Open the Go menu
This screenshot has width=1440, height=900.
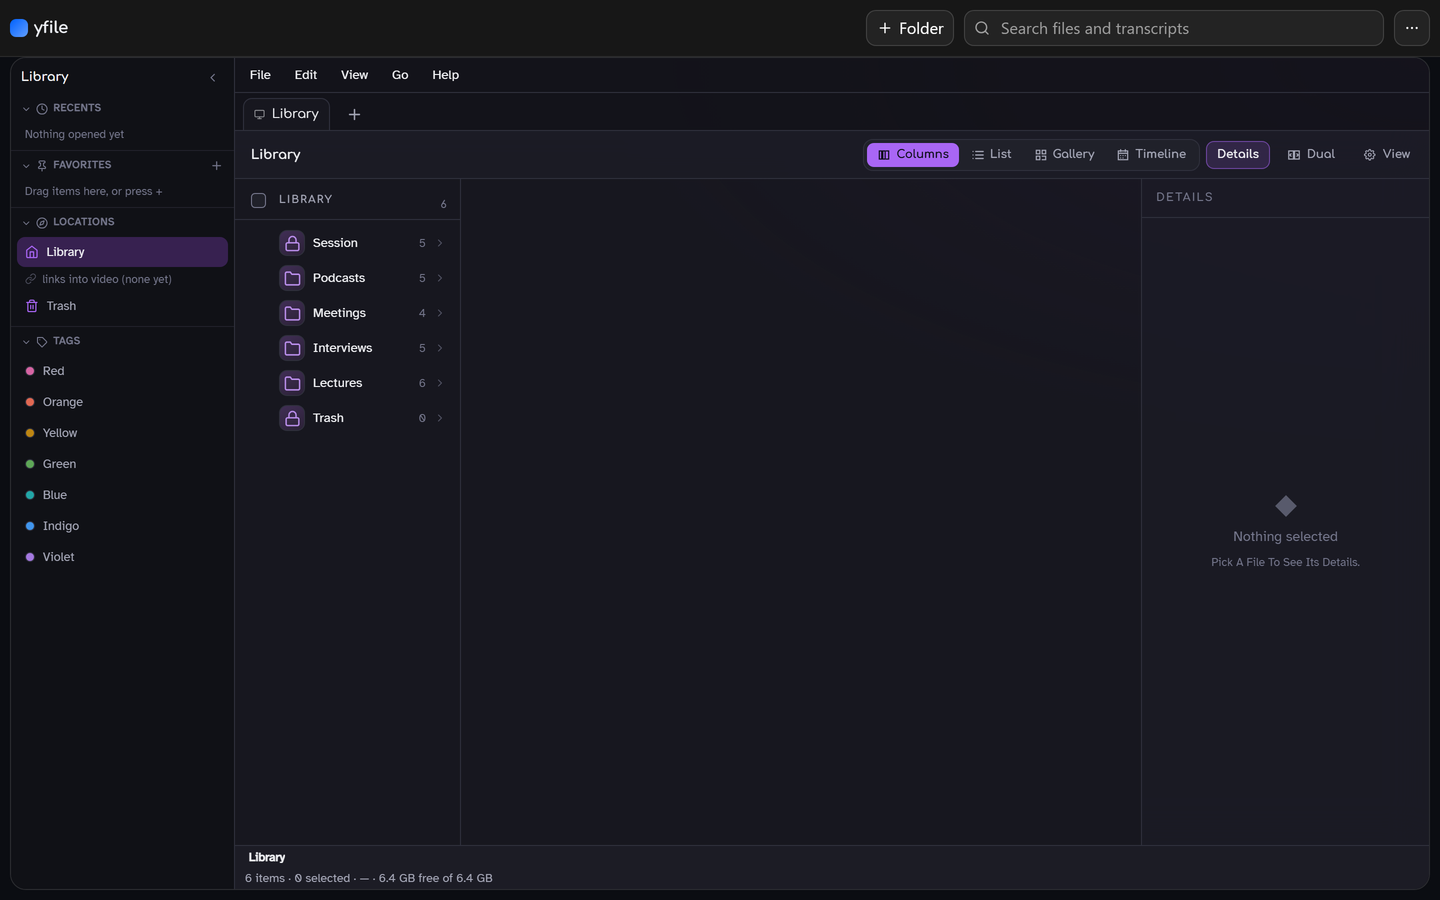pyautogui.click(x=400, y=75)
